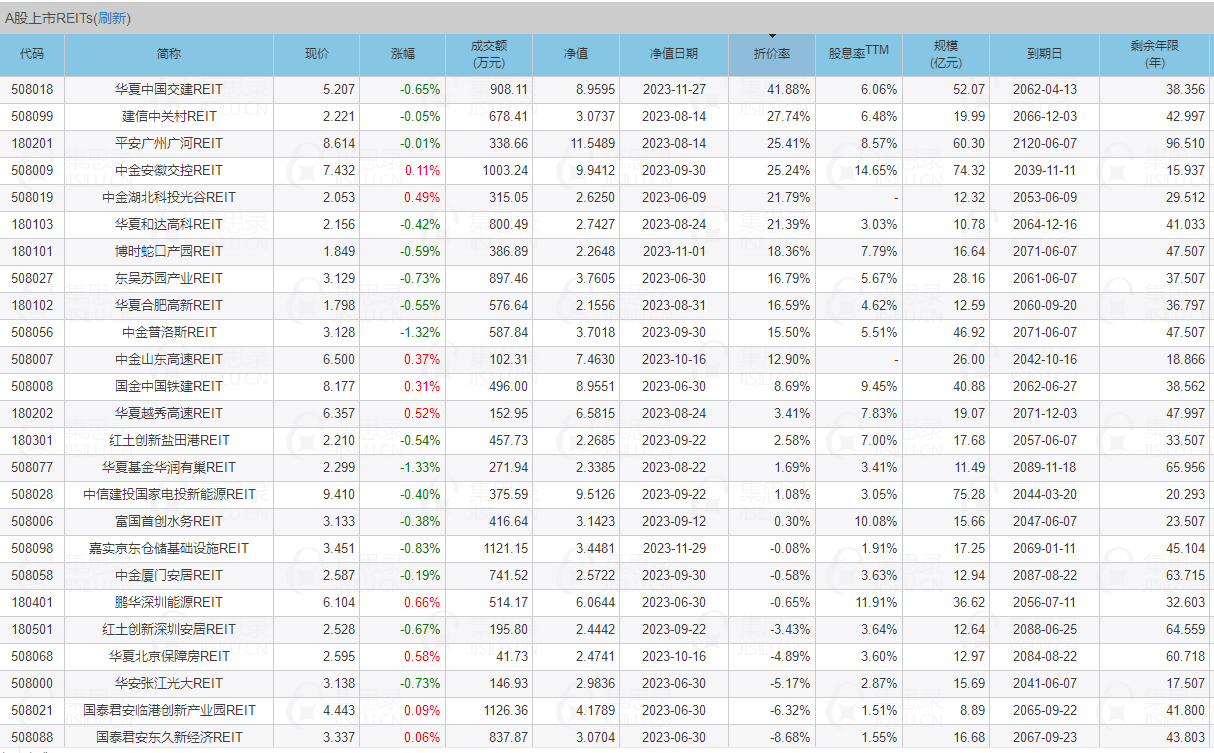The image size is (1214, 753).
Task: Select 国泰君安东久新经济REIT name cell
Action: 169,737
